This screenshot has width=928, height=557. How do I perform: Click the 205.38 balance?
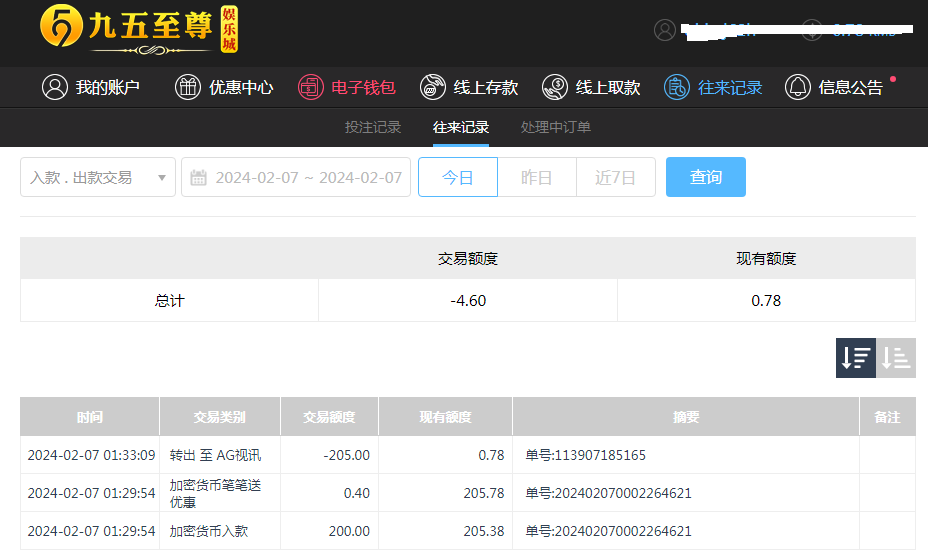pyautogui.click(x=484, y=531)
